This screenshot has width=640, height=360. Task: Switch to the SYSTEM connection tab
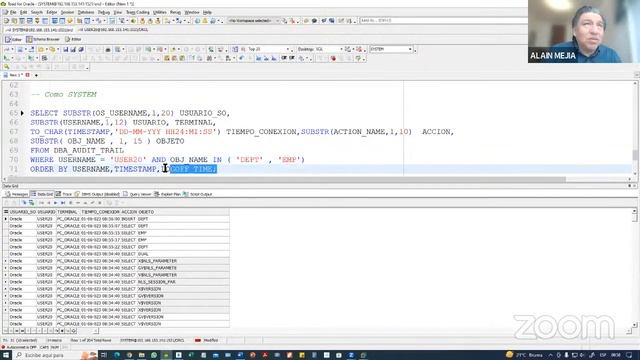pos(40,30)
